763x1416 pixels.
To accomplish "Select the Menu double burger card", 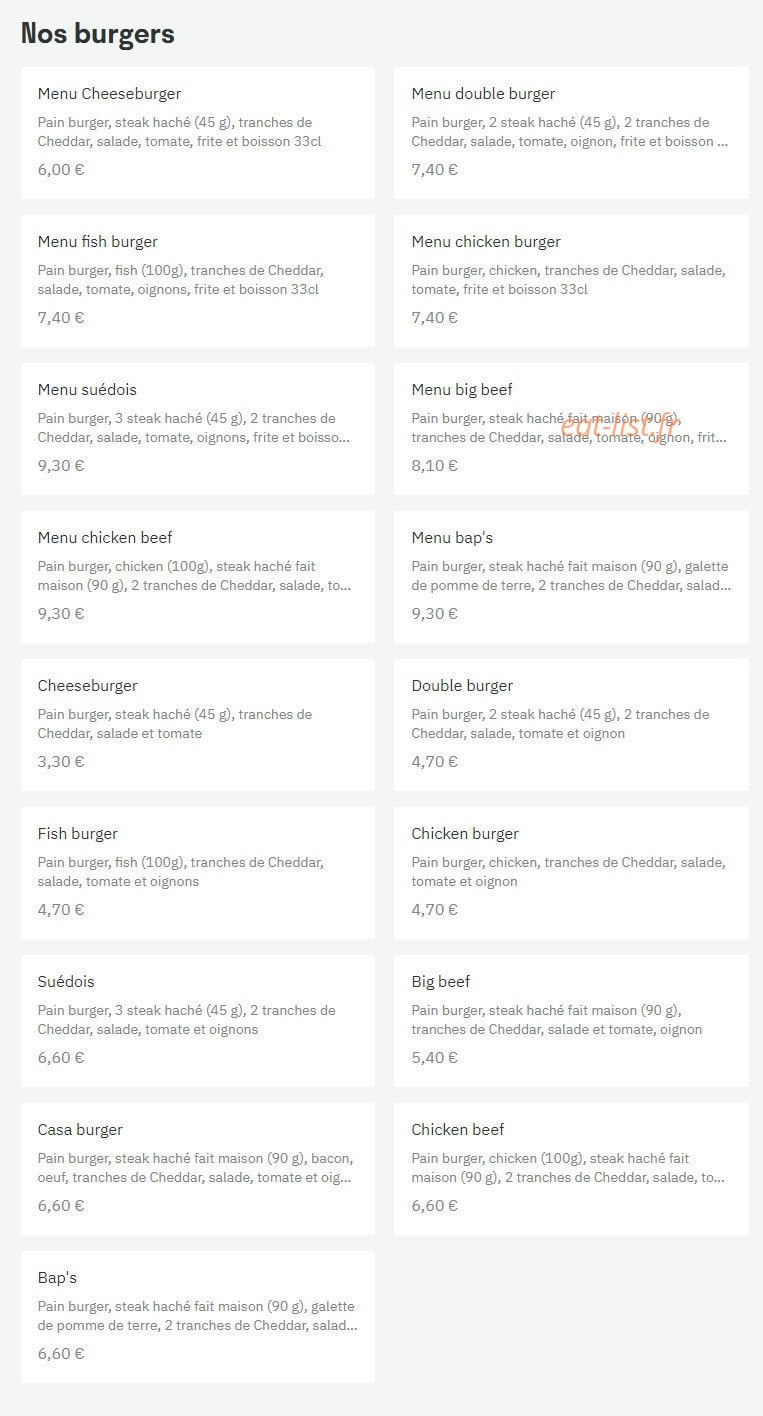I will point(571,133).
